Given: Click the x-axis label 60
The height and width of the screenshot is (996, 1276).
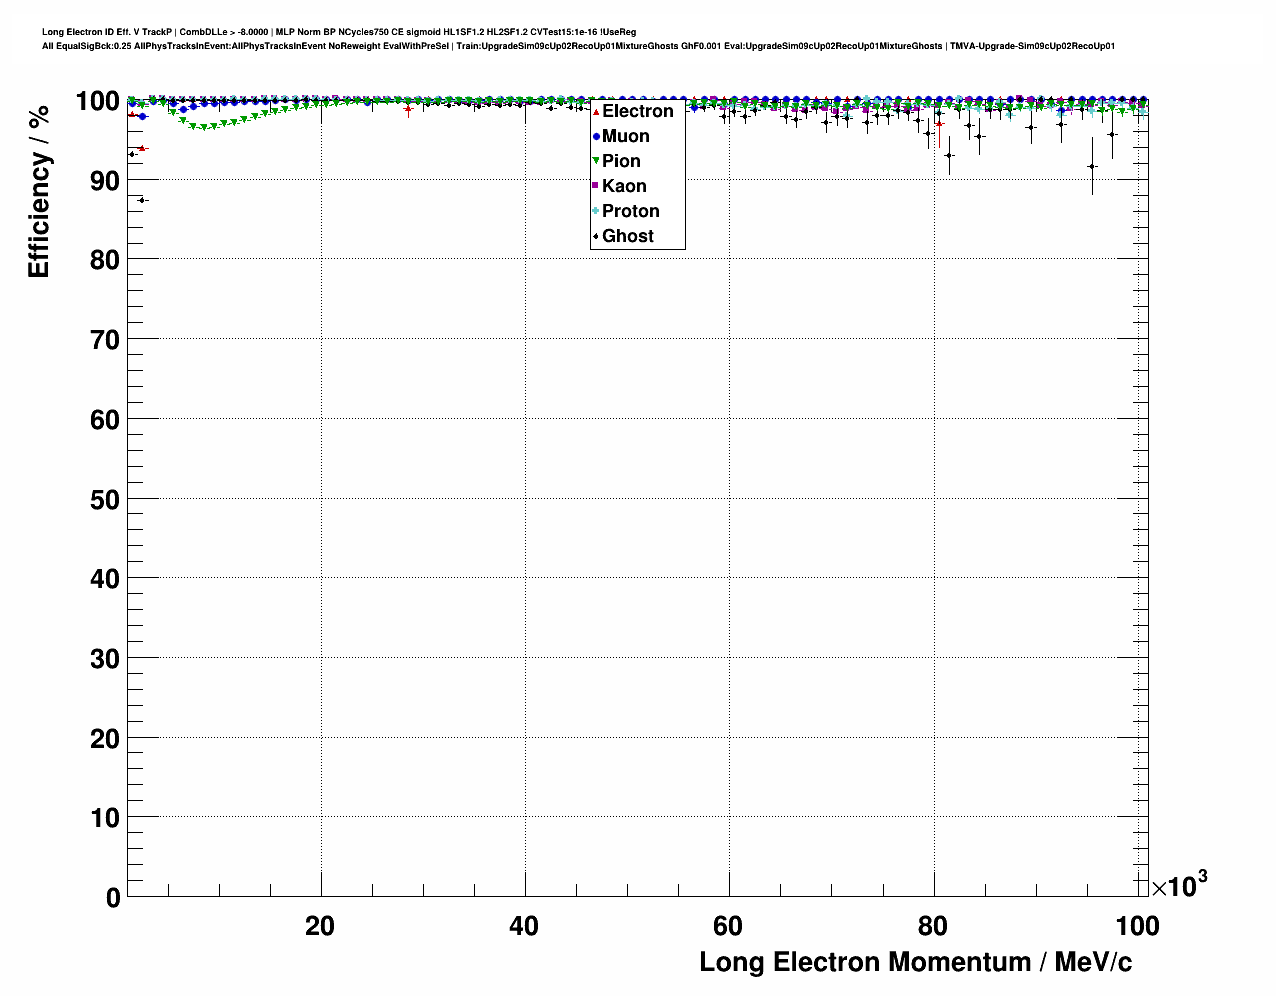Looking at the screenshot, I should point(728,926).
